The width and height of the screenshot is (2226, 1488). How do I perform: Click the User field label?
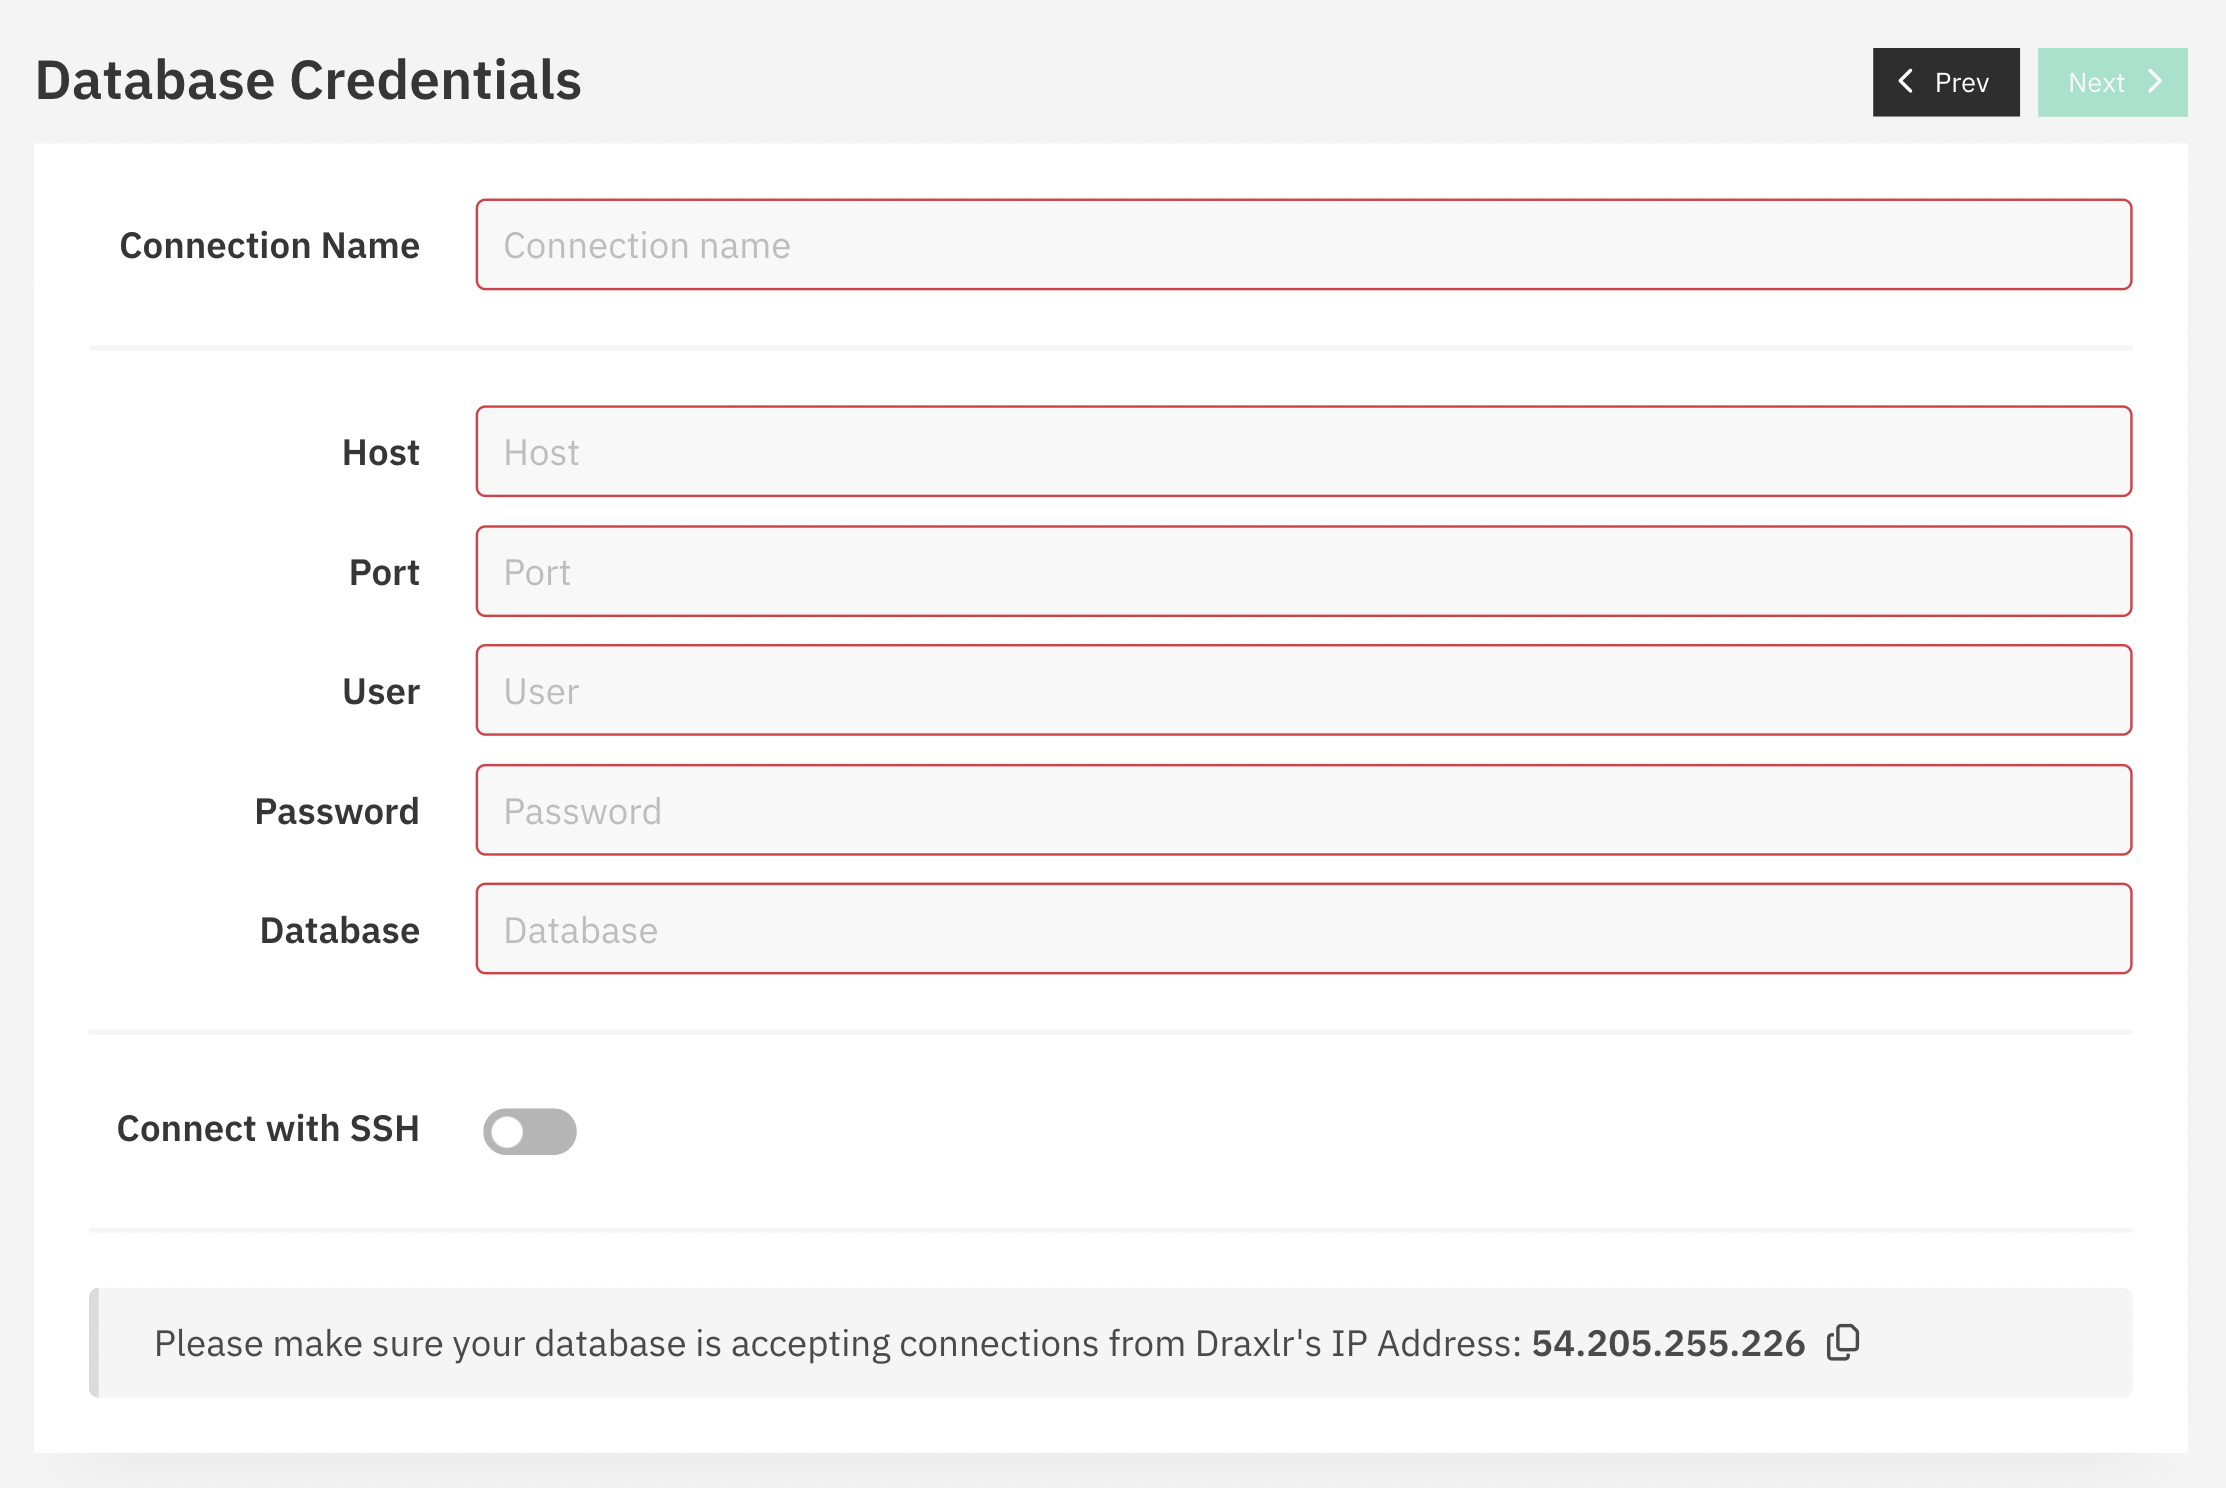(381, 692)
